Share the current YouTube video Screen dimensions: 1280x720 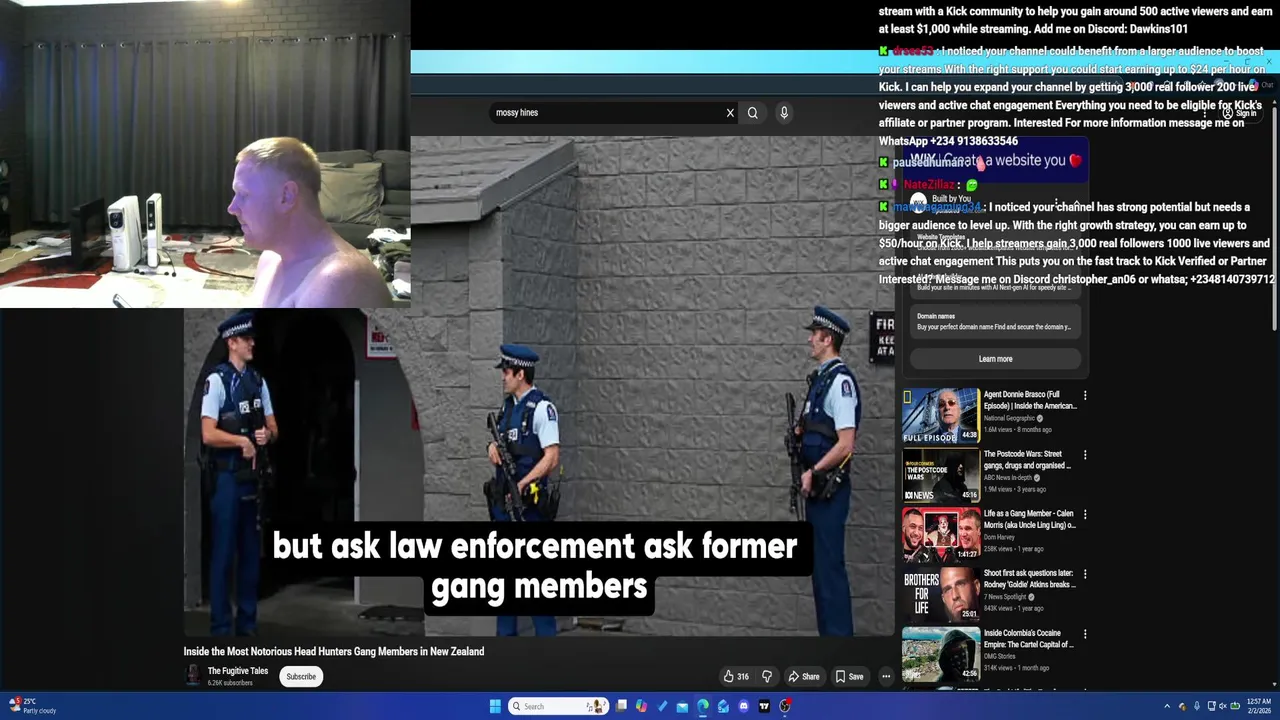pos(803,677)
